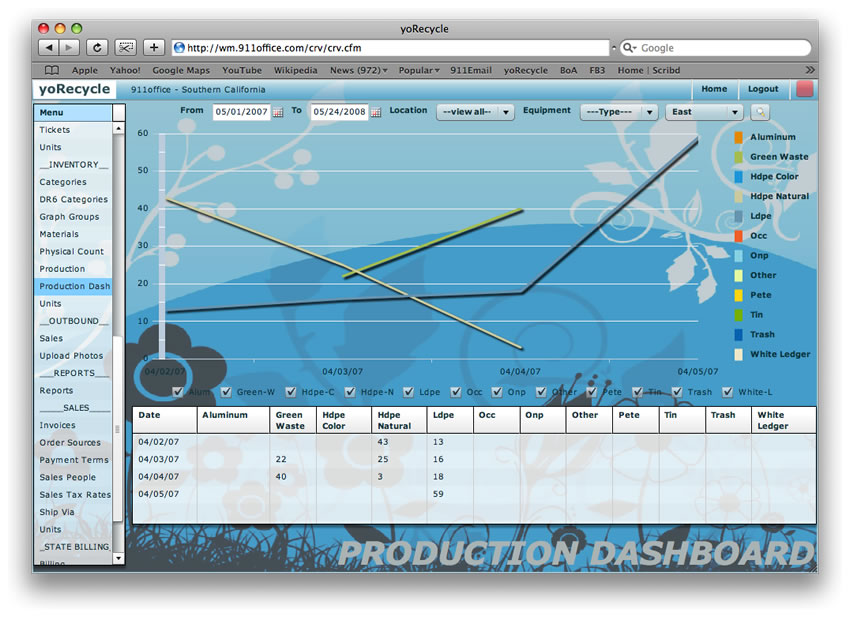Click the Google search field
This screenshot has width=850, height=617.
click(x=716, y=48)
